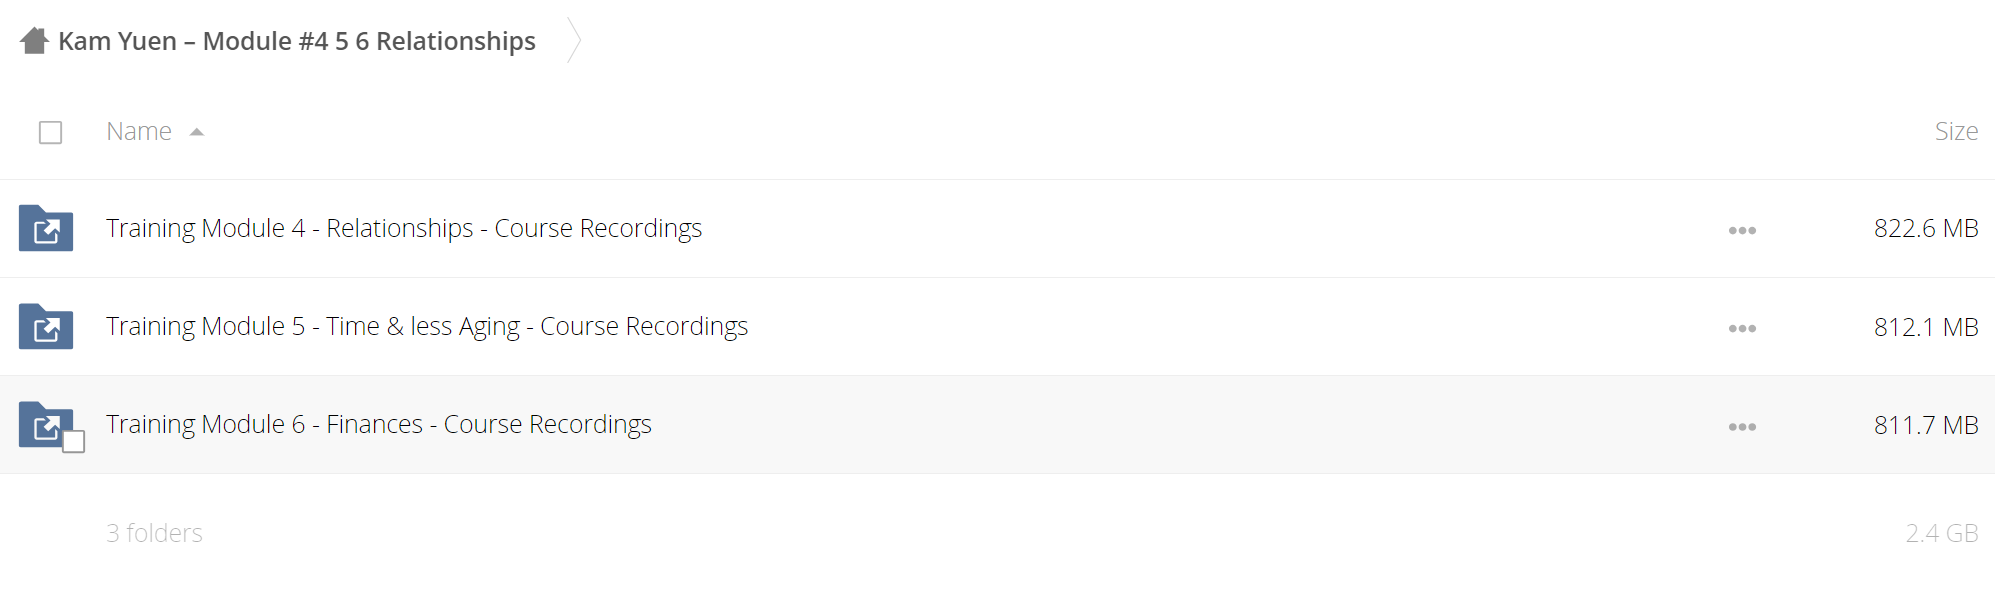Image resolution: width=1995 pixels, height=594 pixels.
Task: Select the 822.6 MB size cell
Action: pos(1926,228)
